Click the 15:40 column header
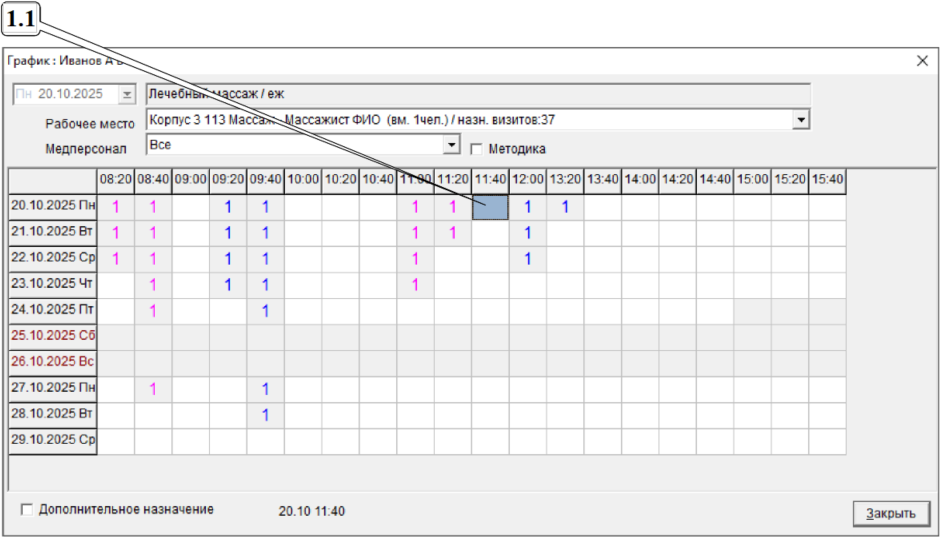The image size is (940, 537). (x=827, y=179)
